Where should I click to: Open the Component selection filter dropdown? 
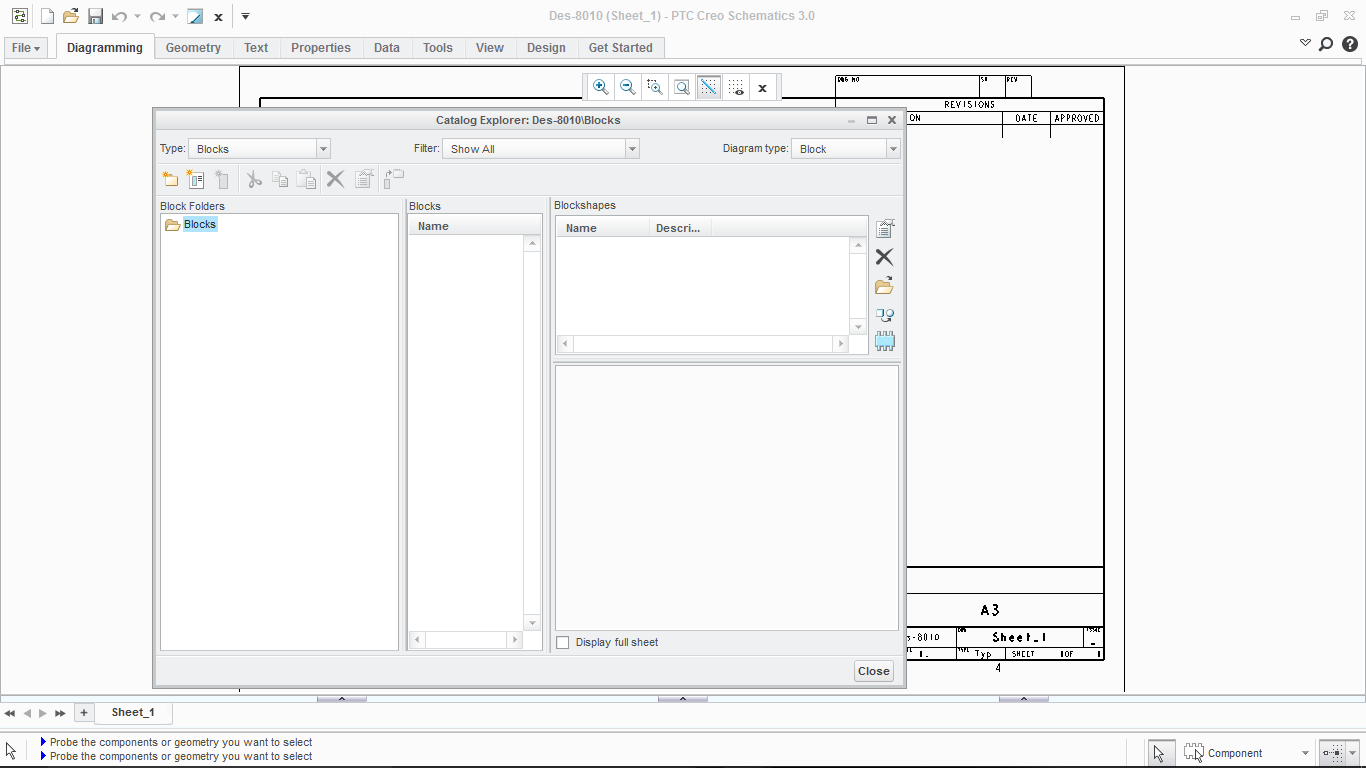[1305, 753]
